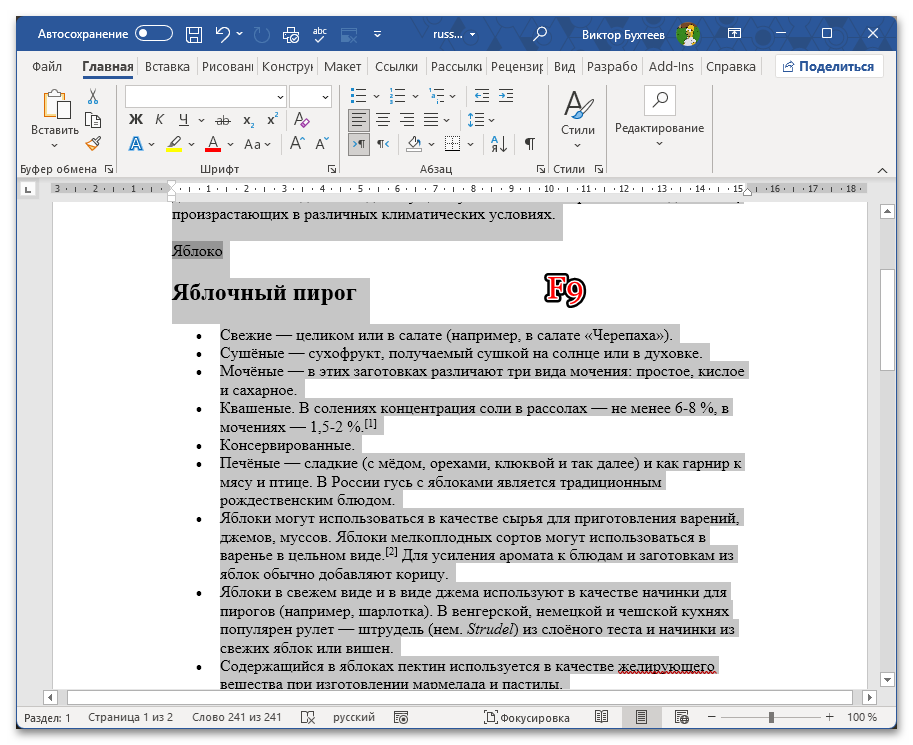This screenshot has width=913, height=745.
Task: Toggle the subscript x₂ button
Action: [x=249, y=121]
